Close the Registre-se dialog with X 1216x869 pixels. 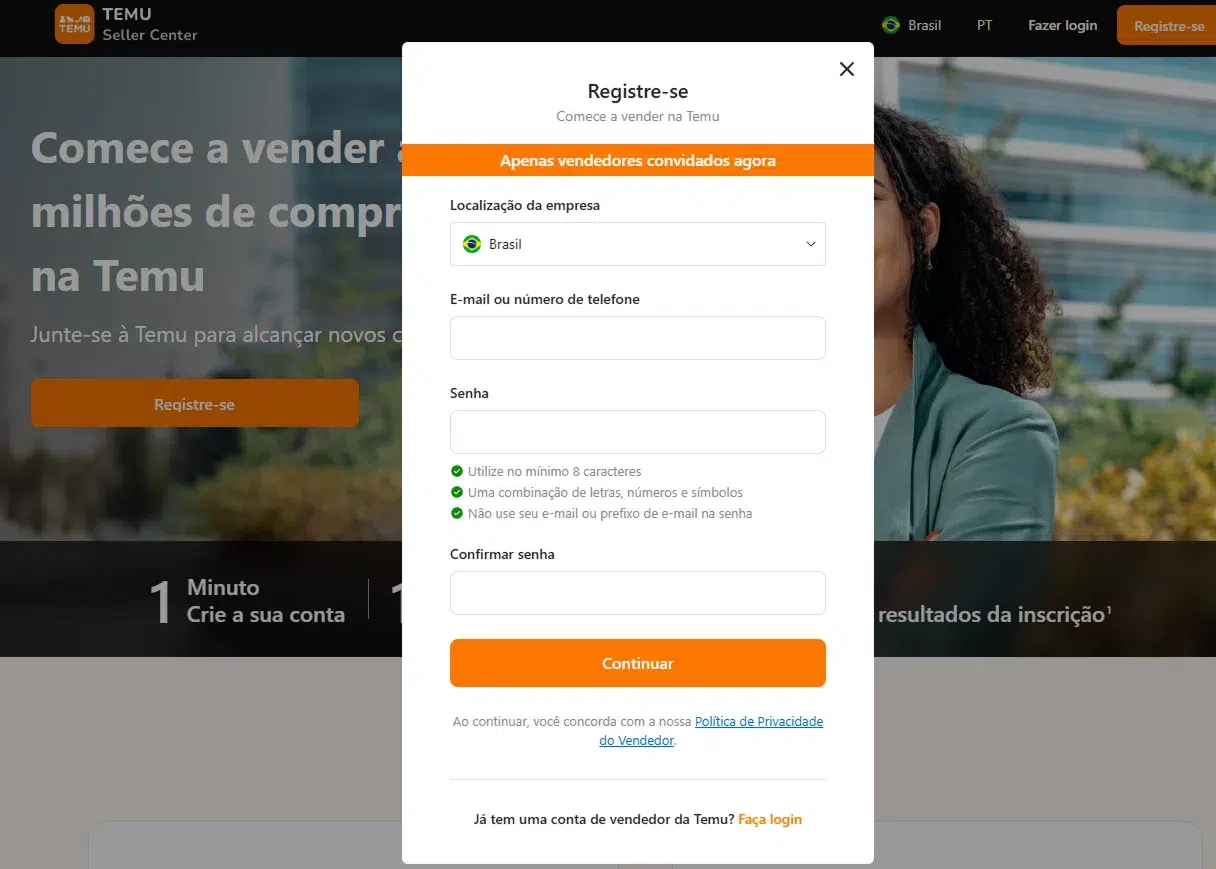coord(847,69)
